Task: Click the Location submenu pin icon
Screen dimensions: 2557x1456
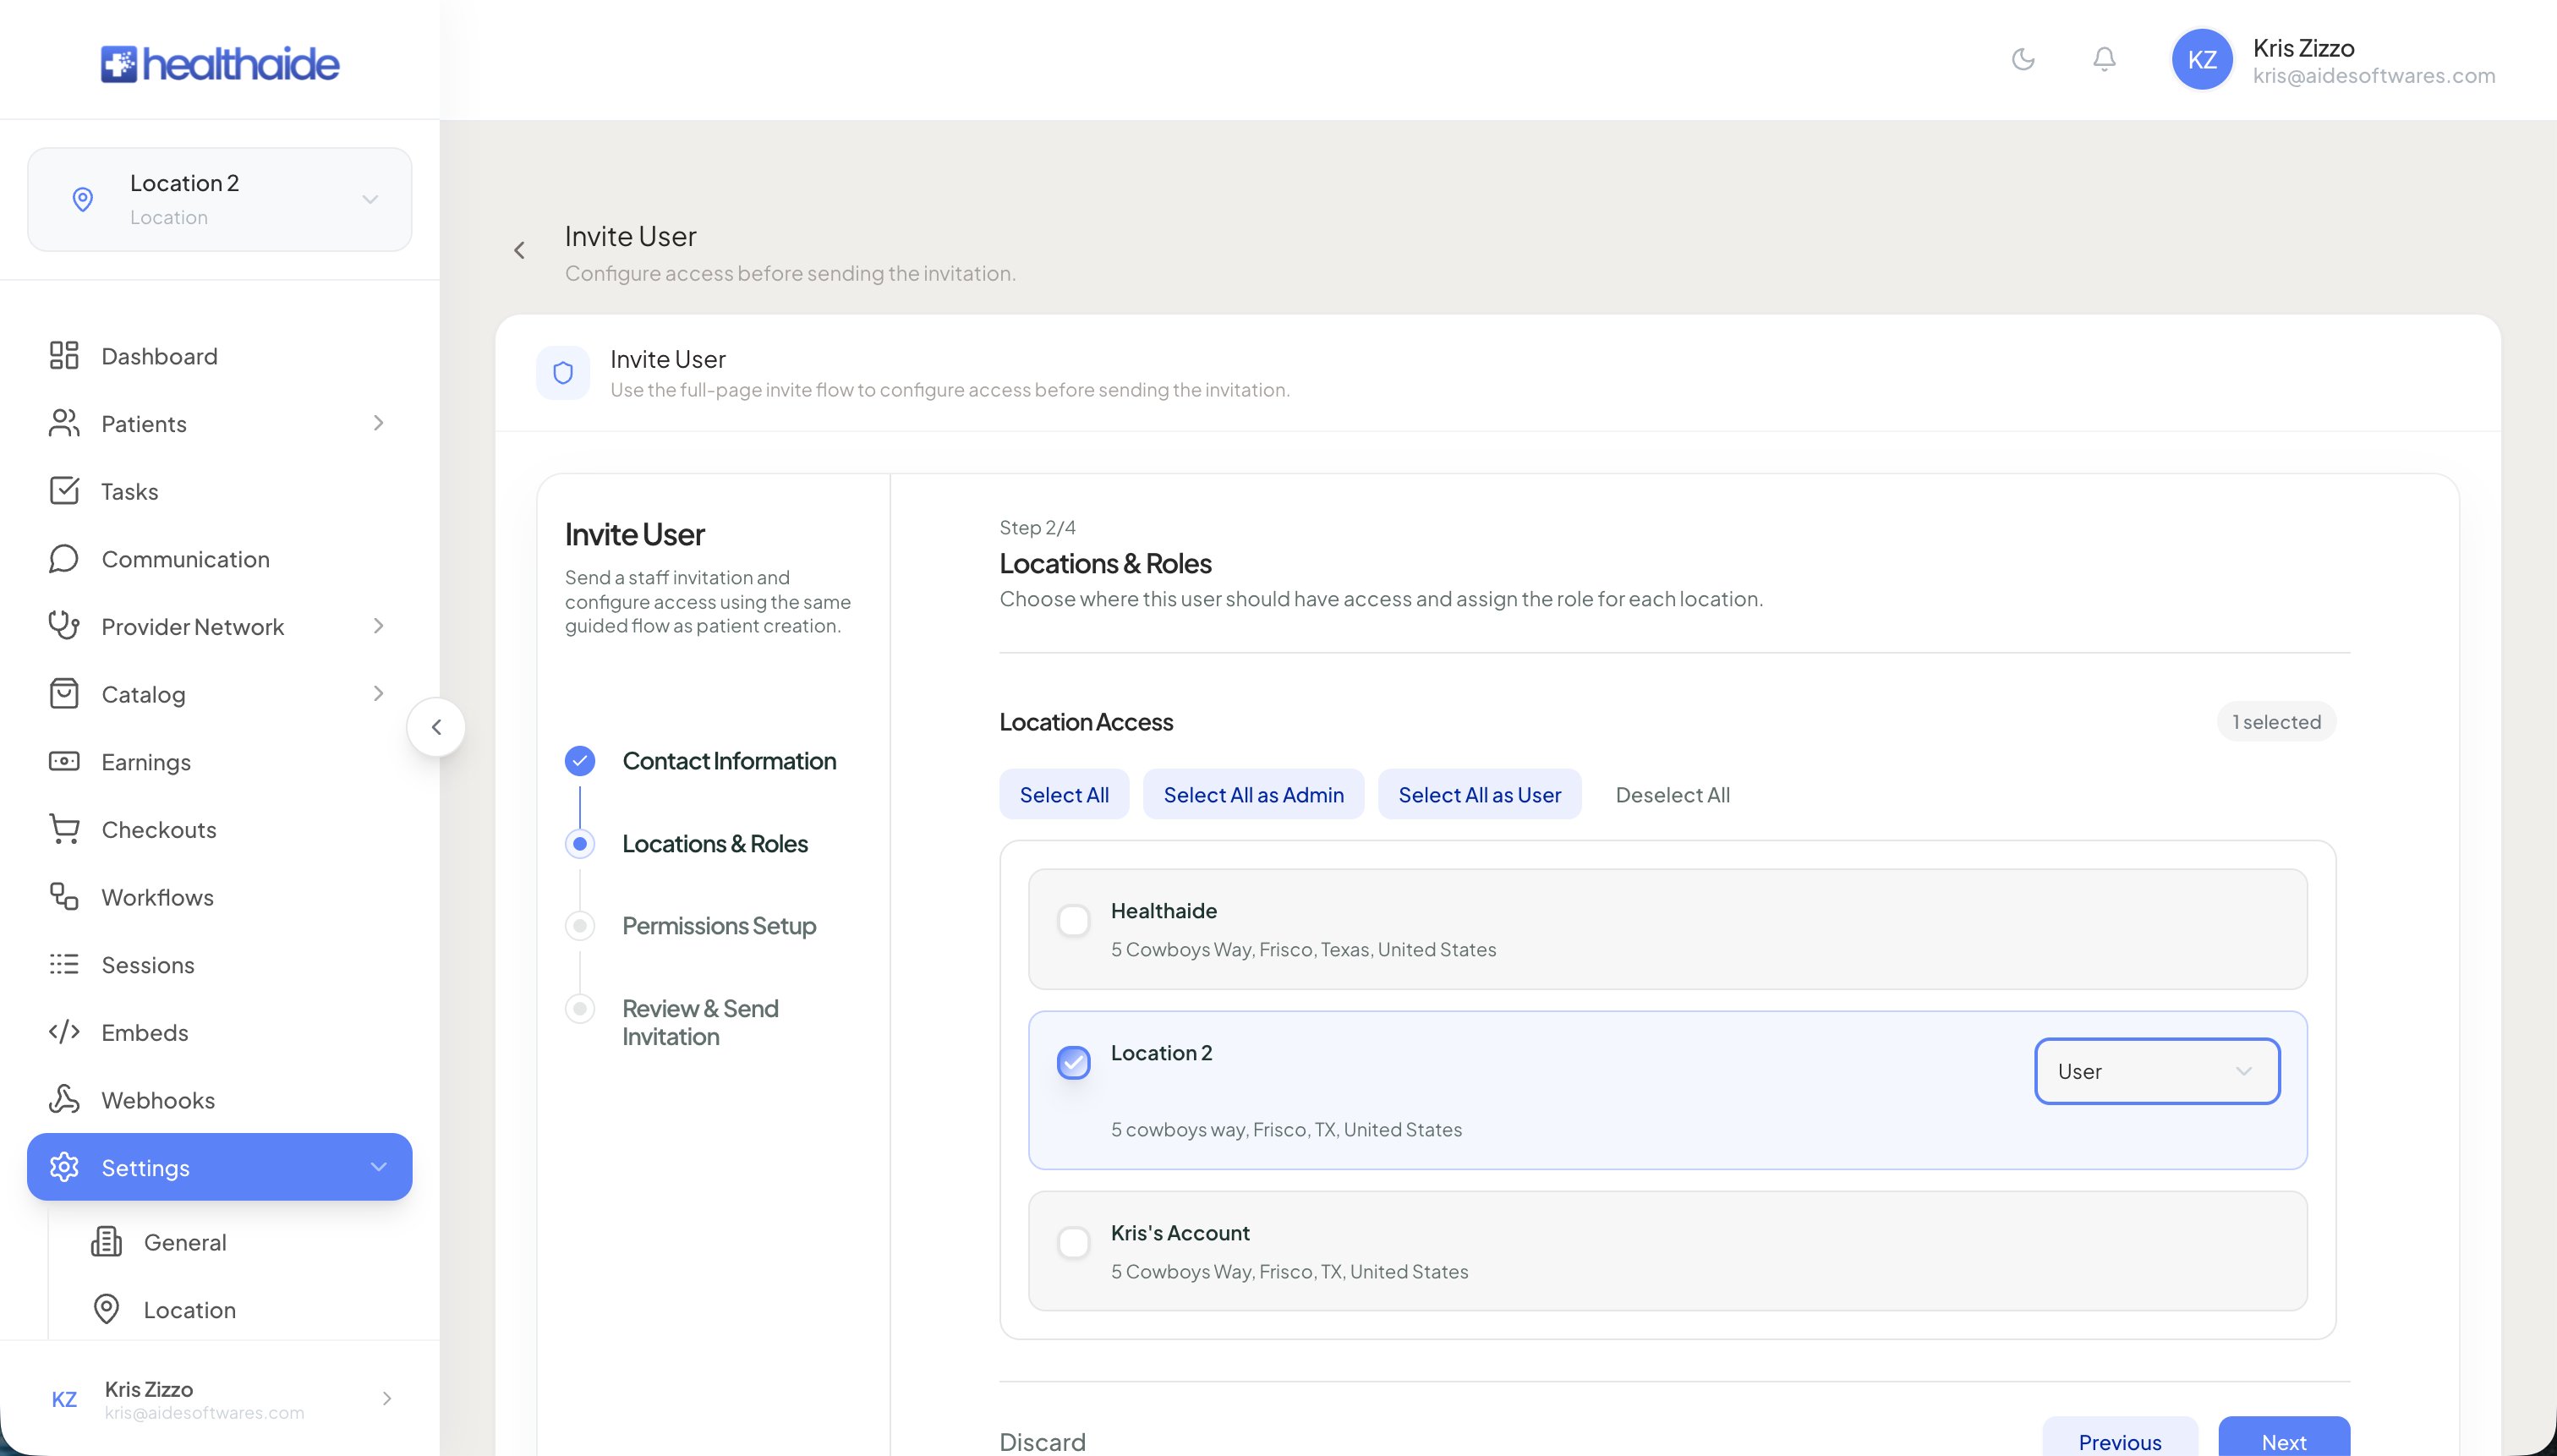Action: point(106,1309)
